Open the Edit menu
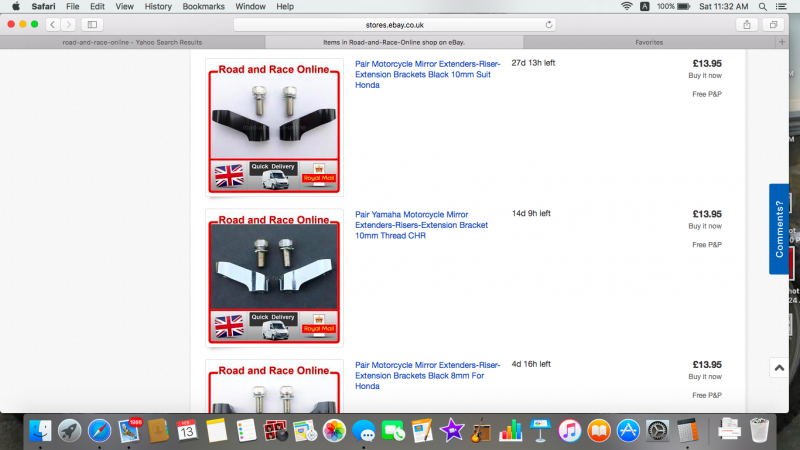This screenshot has height=450, width=800. tap(97, 7)
